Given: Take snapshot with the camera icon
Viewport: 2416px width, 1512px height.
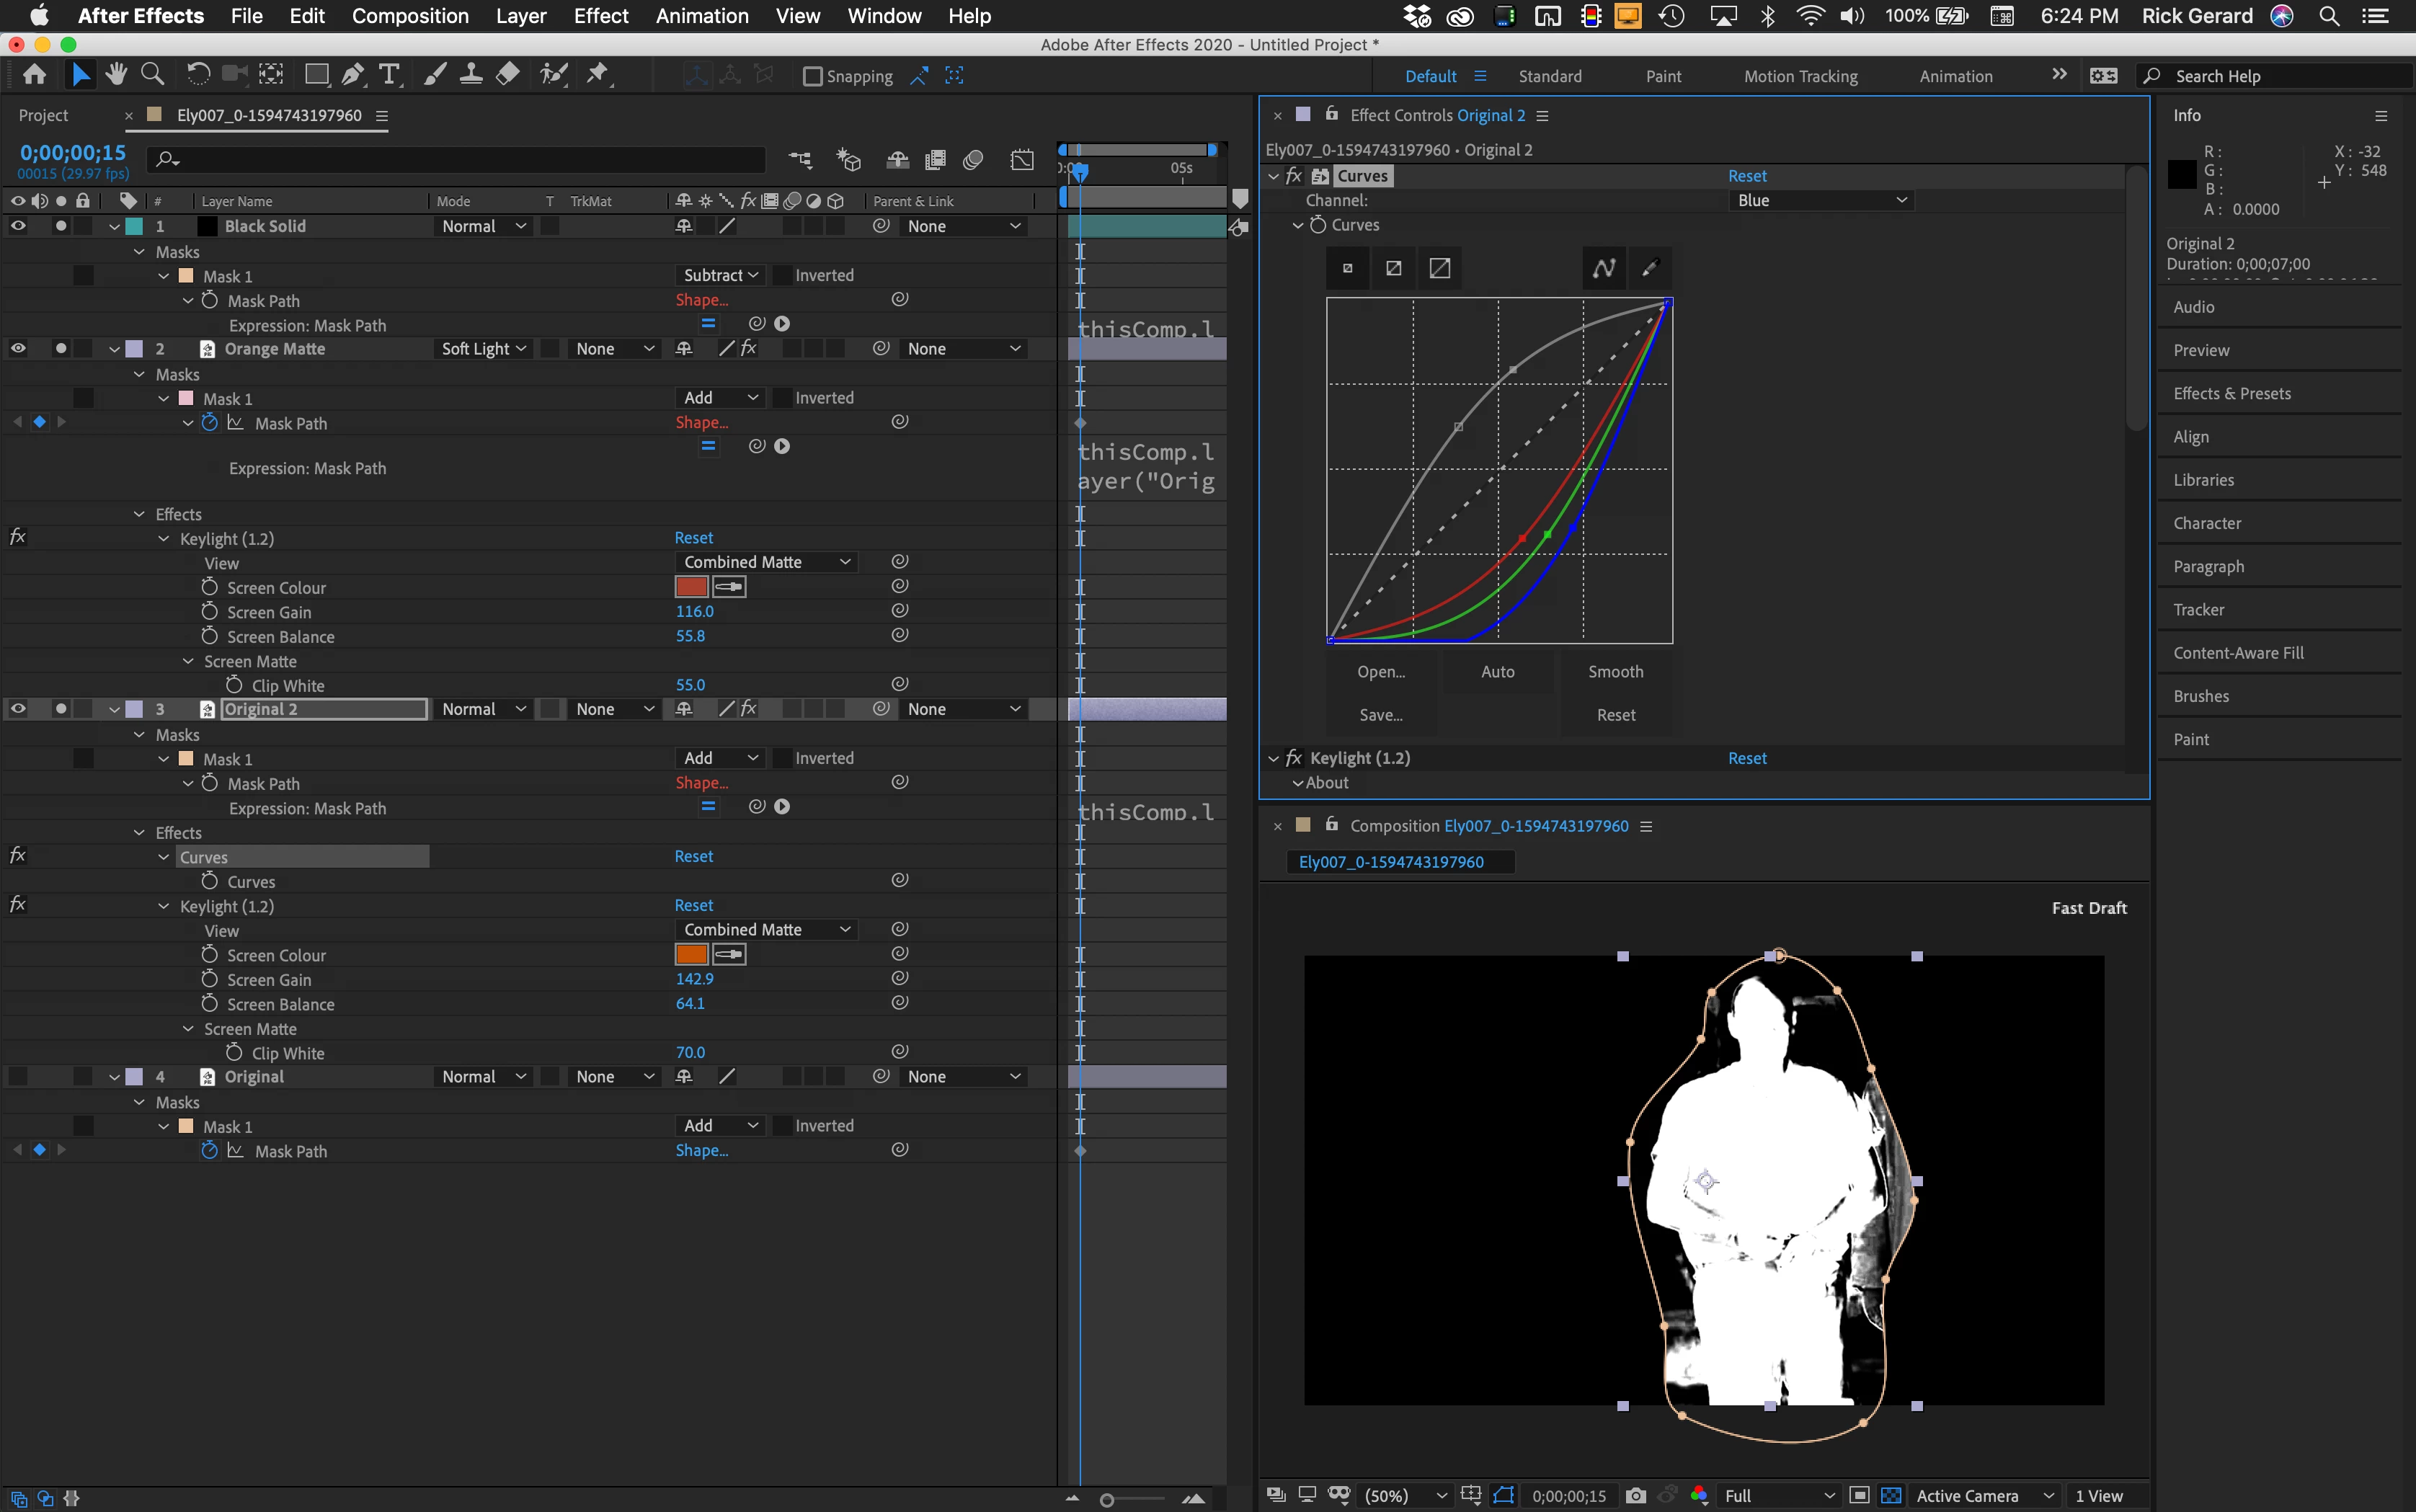Looking at the screenshot, I should point(1636,1495).
